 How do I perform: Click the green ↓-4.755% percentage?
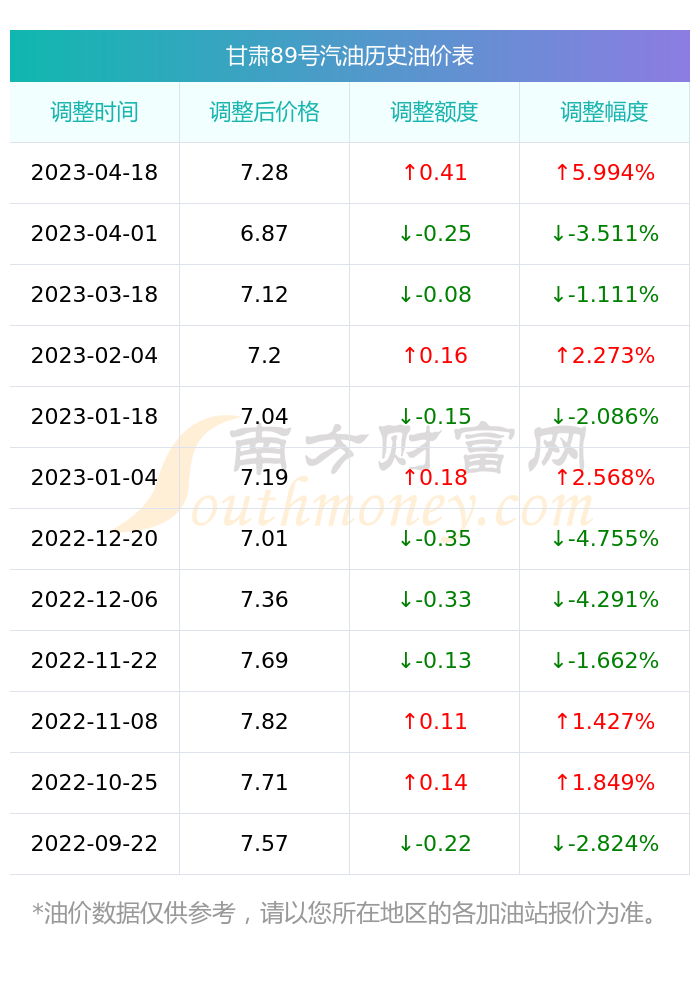click(x=604, y=539)
